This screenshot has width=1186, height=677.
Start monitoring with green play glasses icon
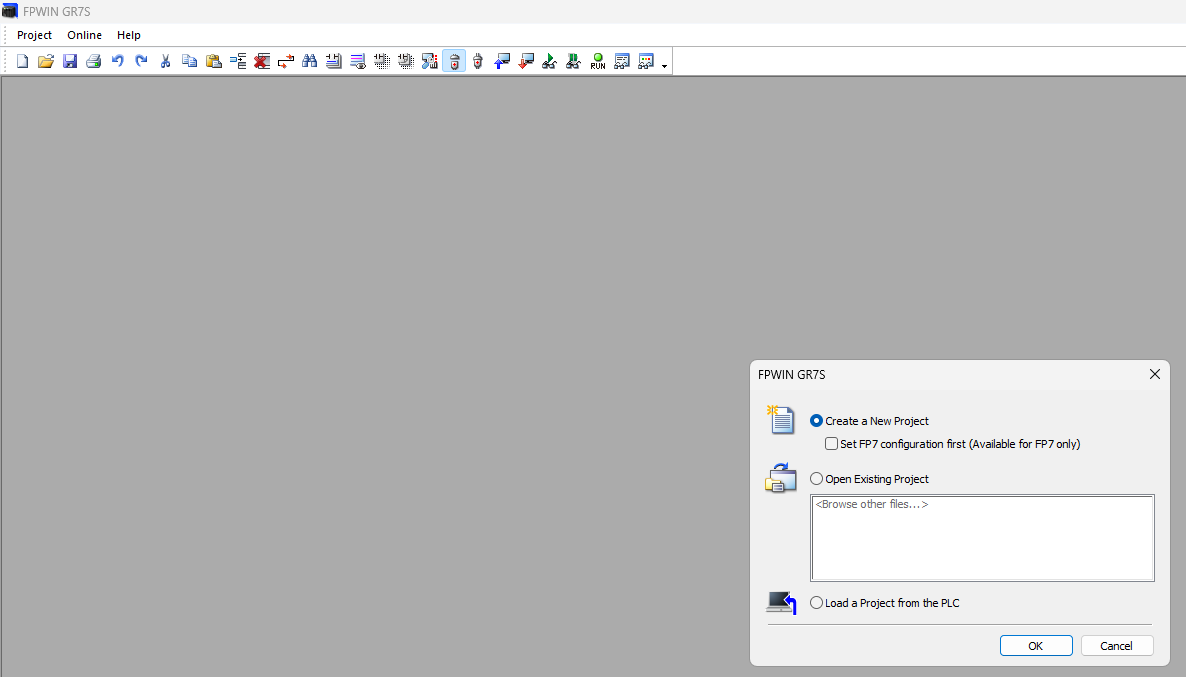(x=550, y=61)
